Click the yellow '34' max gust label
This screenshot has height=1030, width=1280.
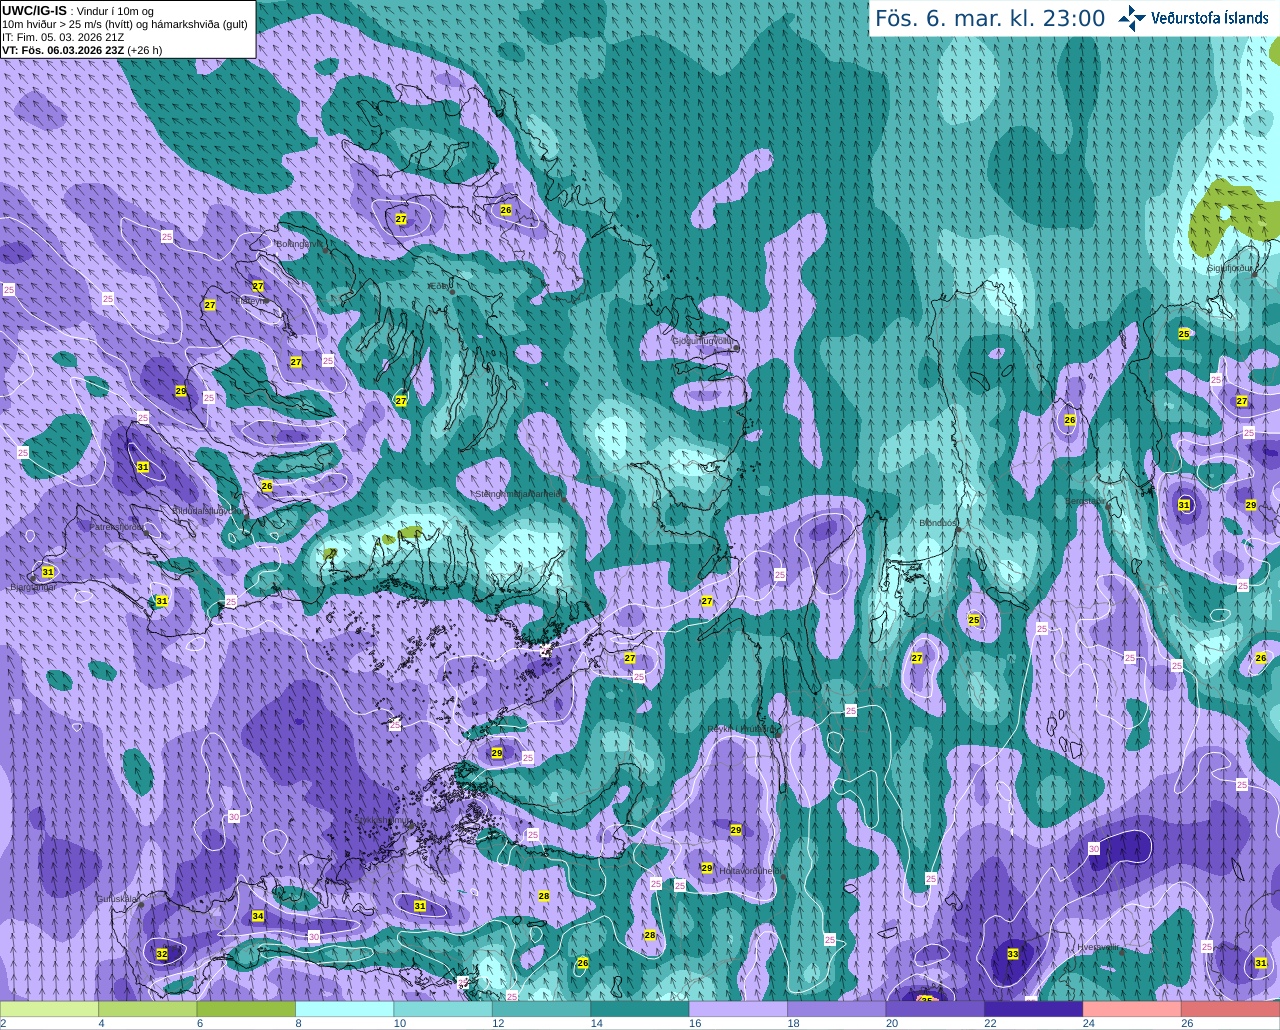(x=258, y=916)
